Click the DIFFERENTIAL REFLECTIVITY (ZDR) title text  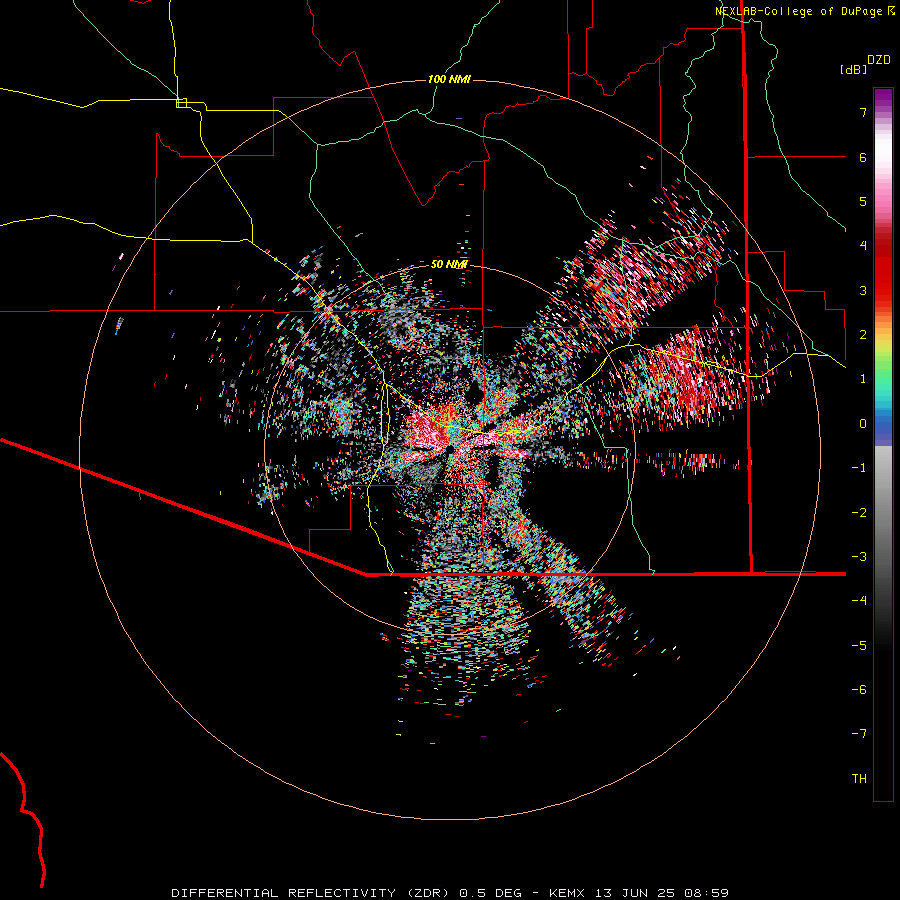click(x=313, y=893)
